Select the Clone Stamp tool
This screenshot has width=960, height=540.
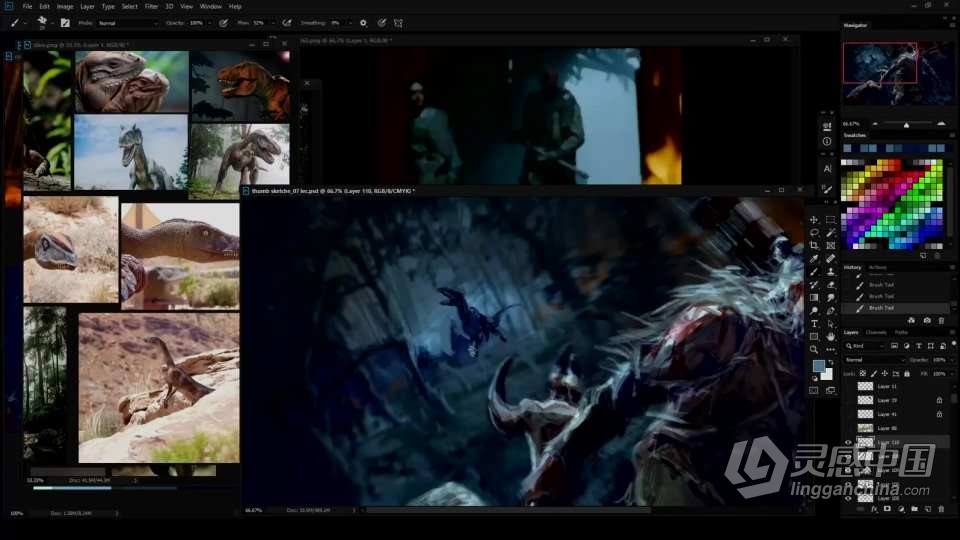[x=830, y=272]
